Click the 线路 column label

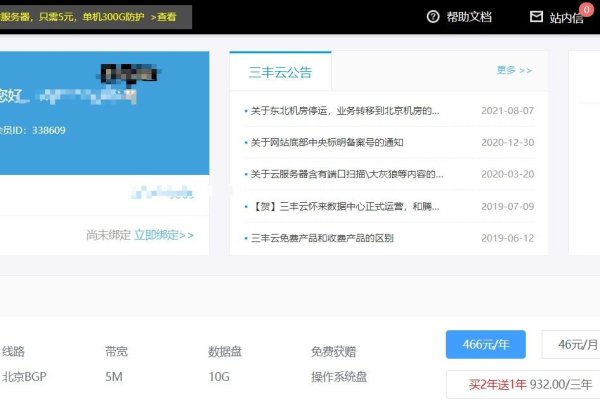click(13, 351)
